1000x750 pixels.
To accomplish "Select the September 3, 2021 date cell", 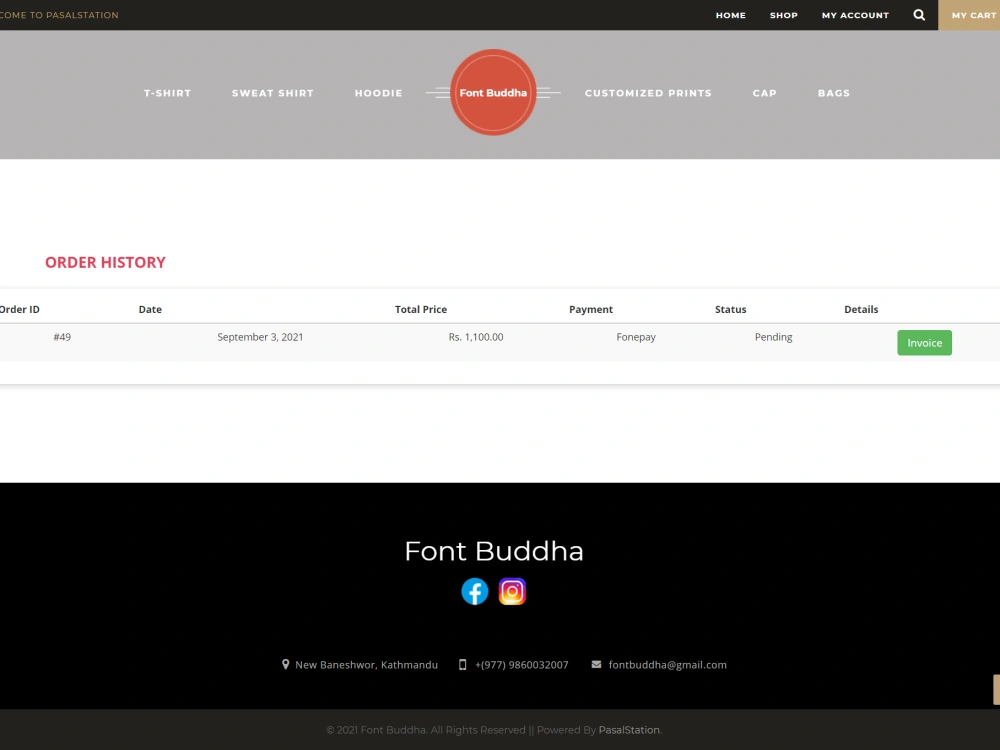I will (x=260, y=337).
